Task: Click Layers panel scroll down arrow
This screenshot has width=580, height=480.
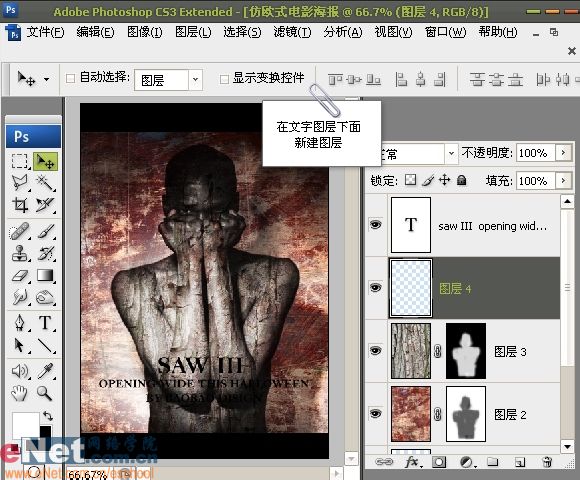Action: point(567,446)
